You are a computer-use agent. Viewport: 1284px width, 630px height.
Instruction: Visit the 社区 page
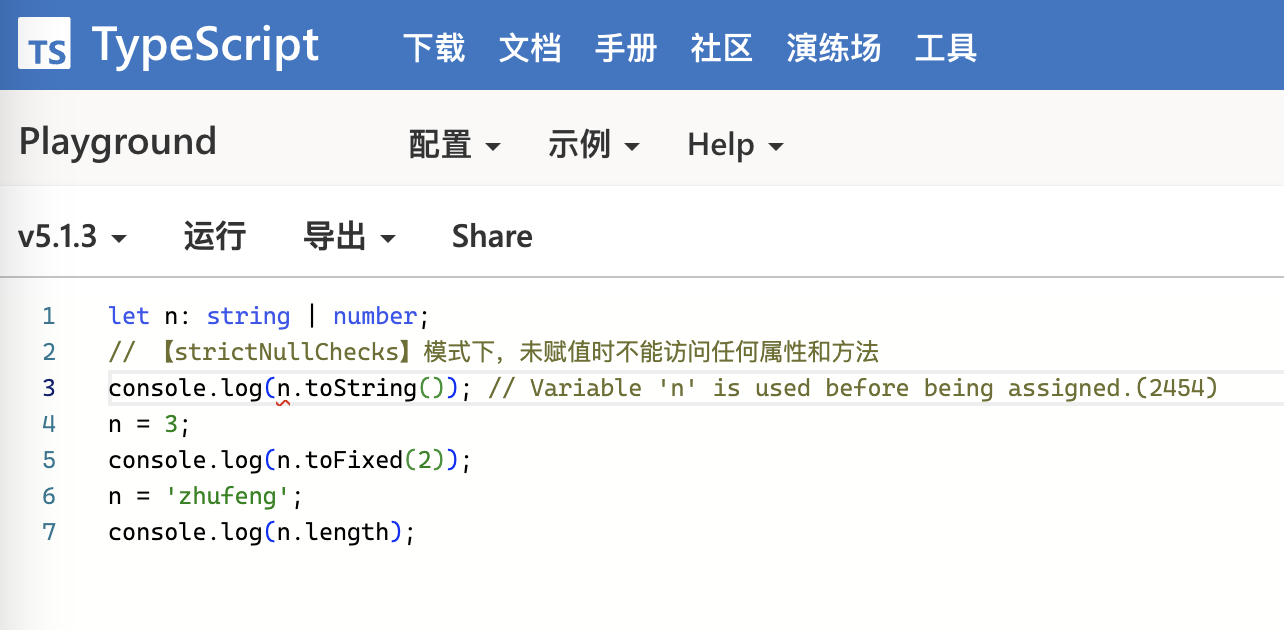(721, 48)
